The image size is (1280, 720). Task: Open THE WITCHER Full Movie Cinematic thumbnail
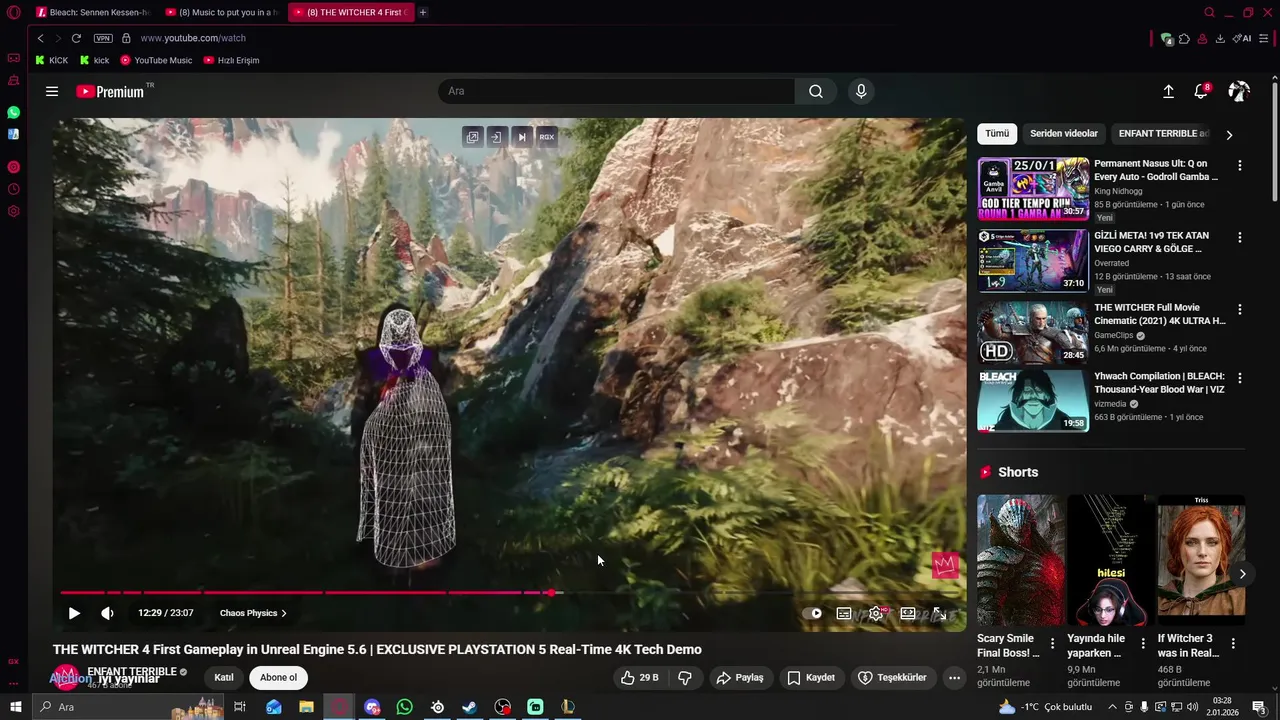point(1033,333)
